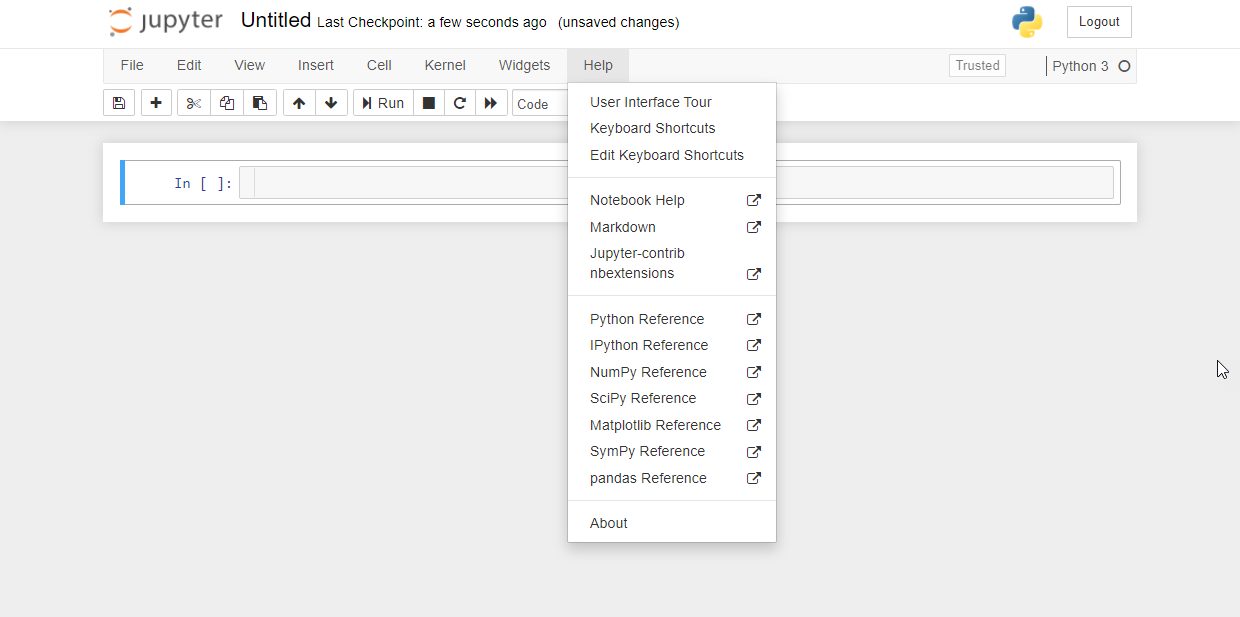The width and height of the screenshot is (1240, 617).
Task: Interrupt the kernel with stop icon
Action: [428, 103]
